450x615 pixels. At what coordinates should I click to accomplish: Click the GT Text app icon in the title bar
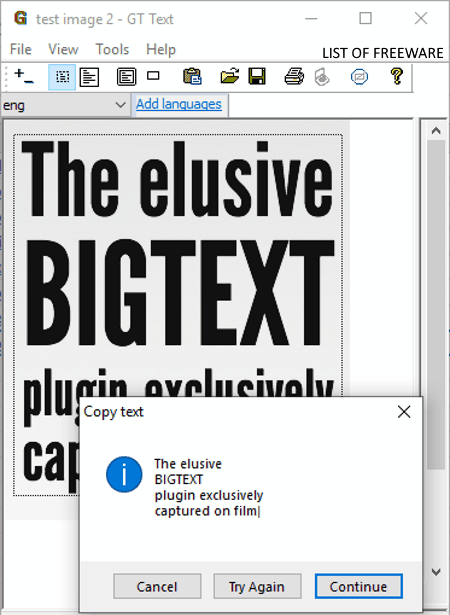click(20, 18)
